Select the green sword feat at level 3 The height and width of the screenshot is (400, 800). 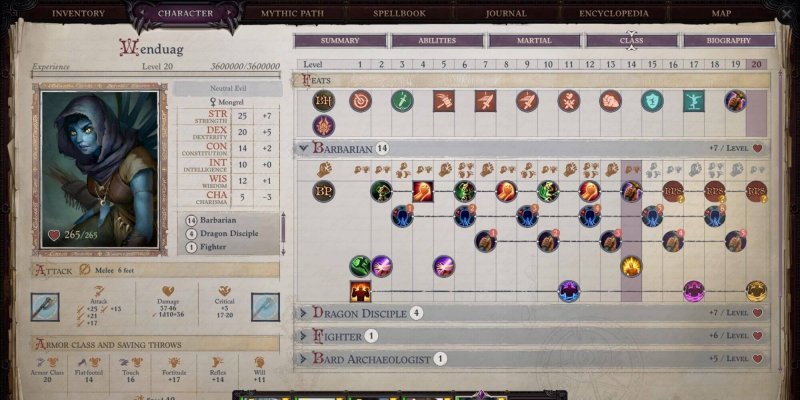click(402, 101)
